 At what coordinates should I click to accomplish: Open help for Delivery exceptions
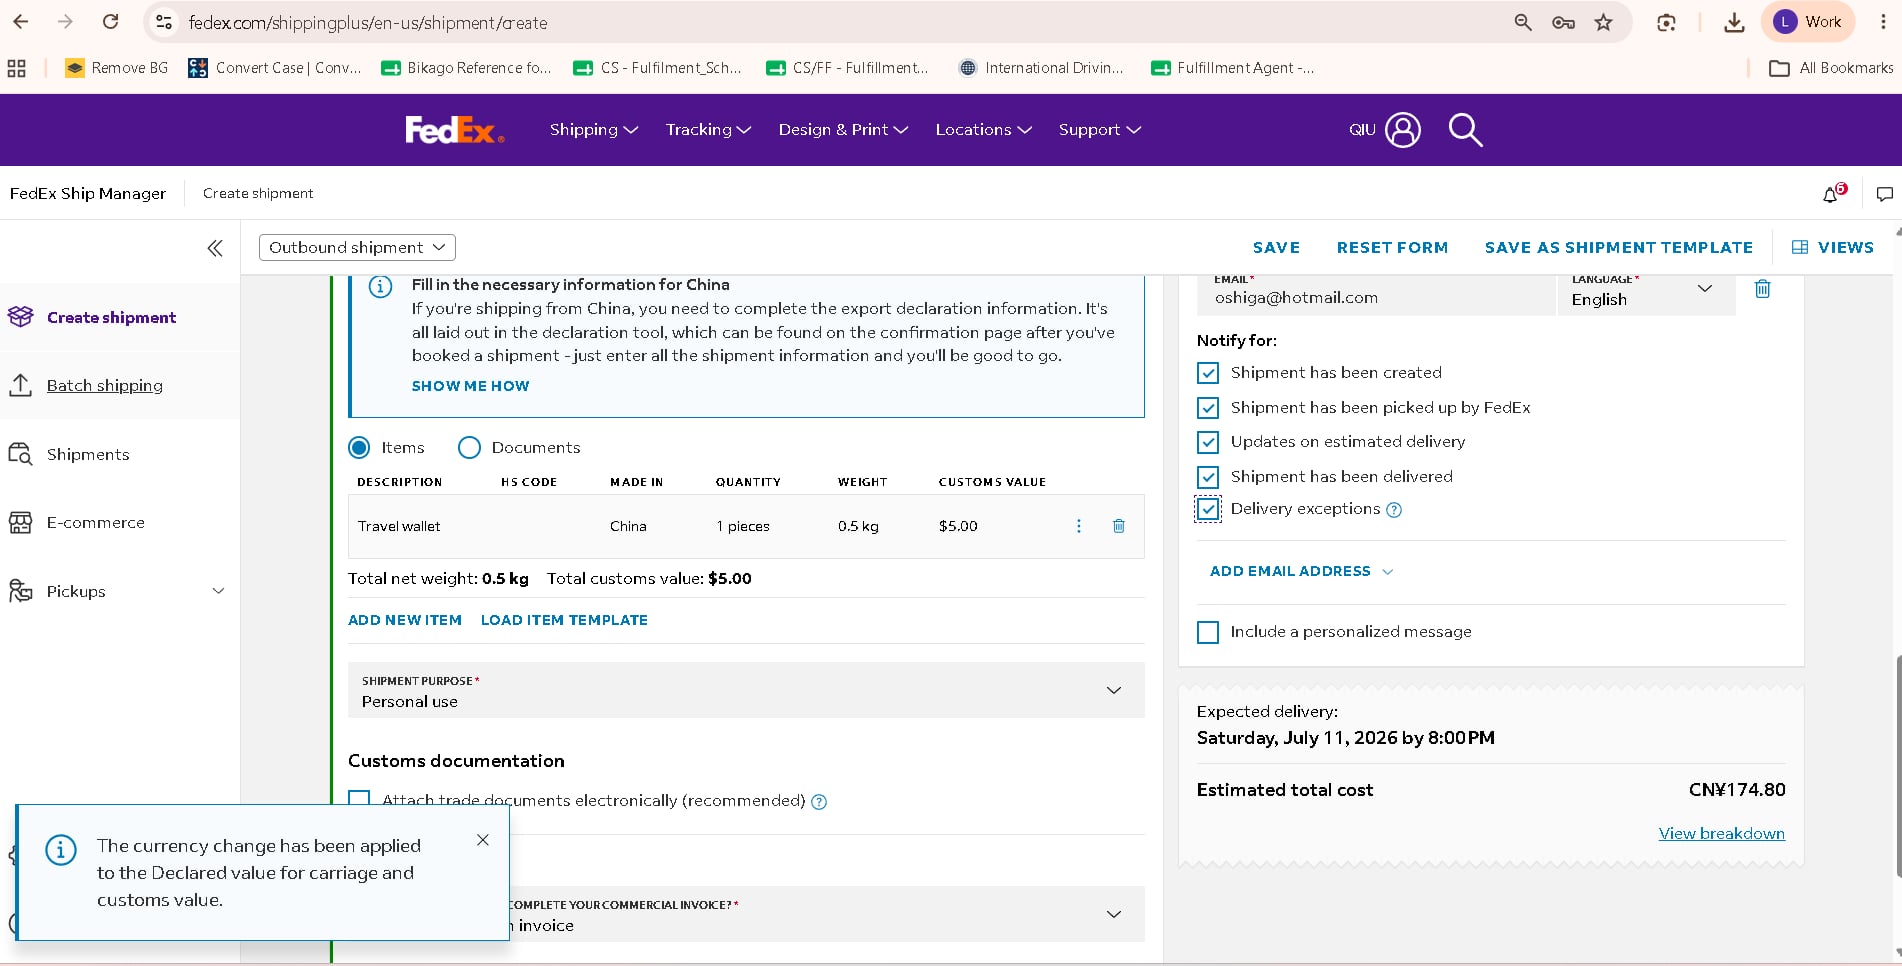click(1394, 510)
